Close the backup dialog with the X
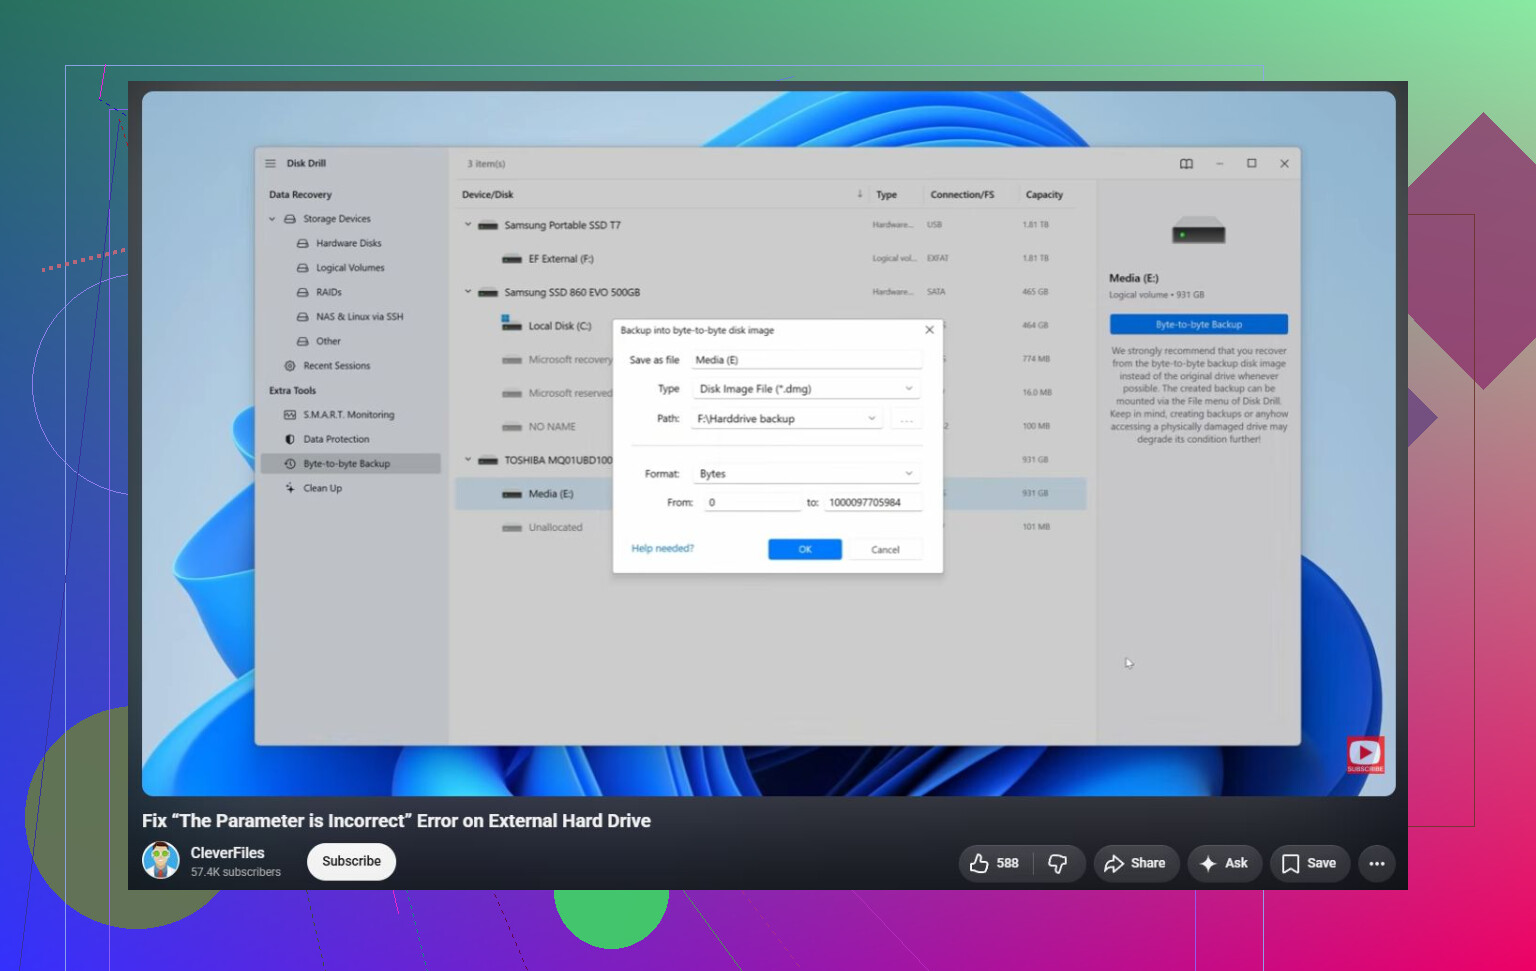The width and height of the screenshot is (1536, 971). (929, 330)
